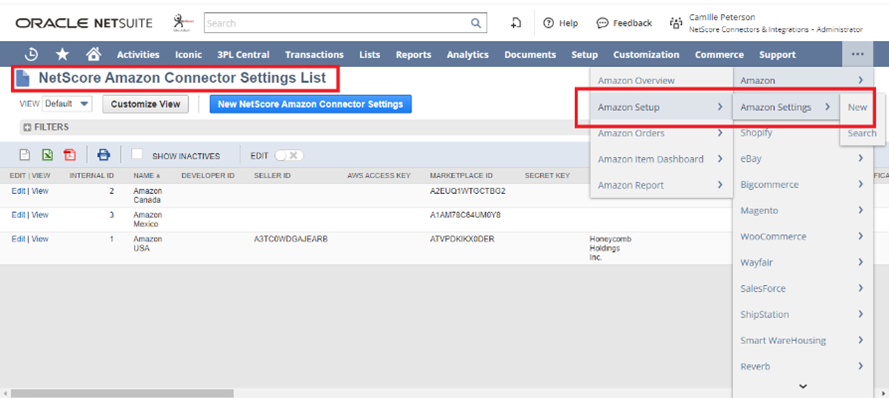Edit the Amazon Canada record
889x398 pixels.
point(18,191)
